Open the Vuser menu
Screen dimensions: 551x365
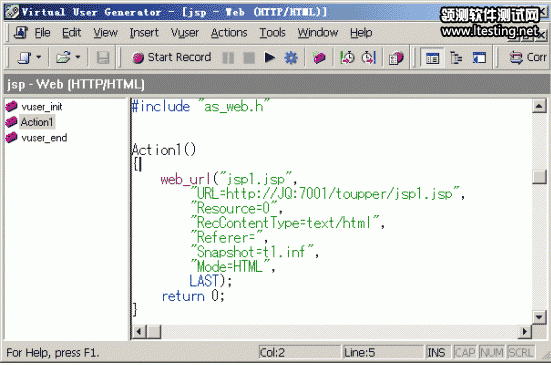(185, 33)
